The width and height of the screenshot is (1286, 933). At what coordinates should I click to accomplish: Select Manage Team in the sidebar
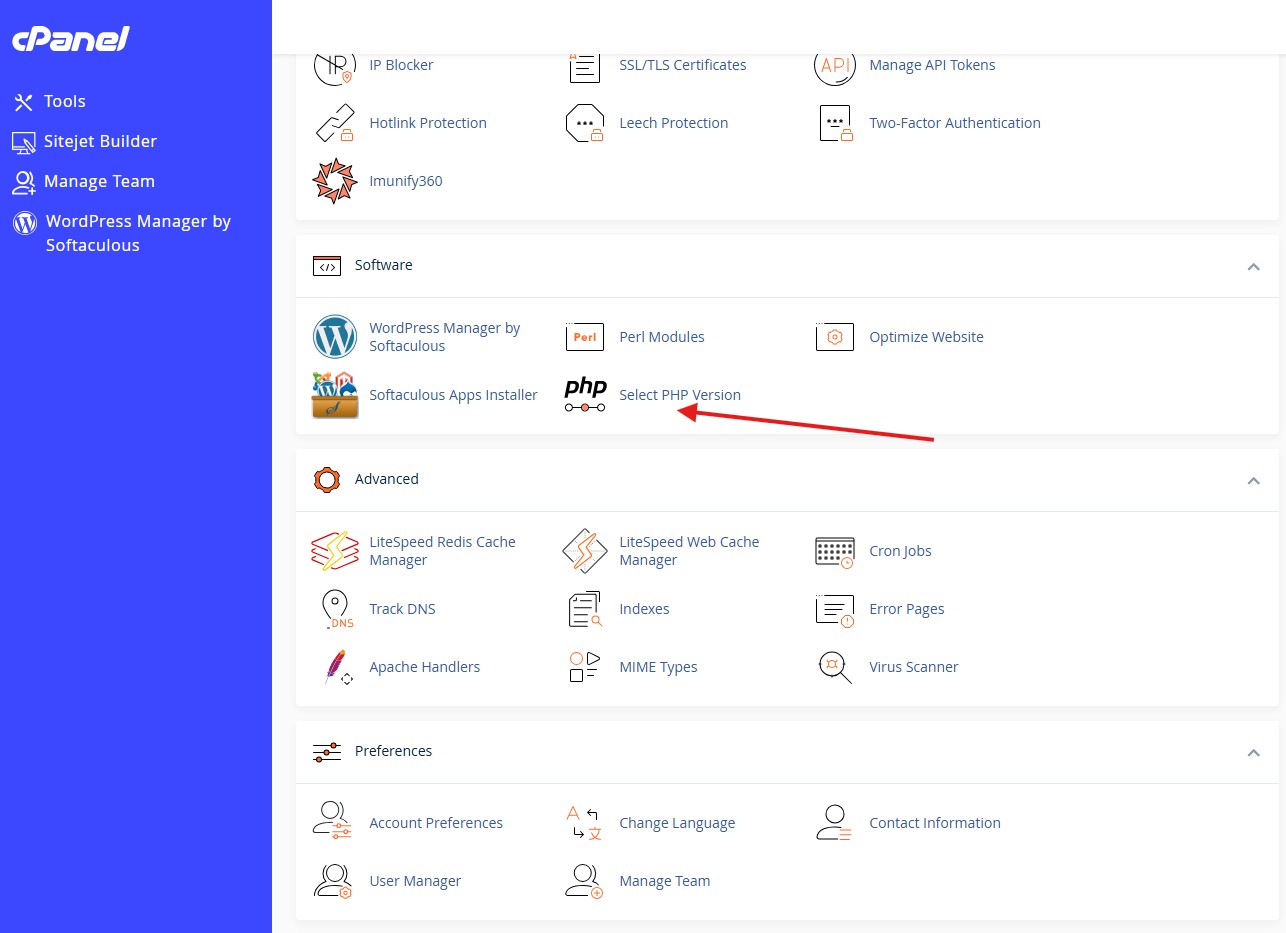click(x=83, y=181)
